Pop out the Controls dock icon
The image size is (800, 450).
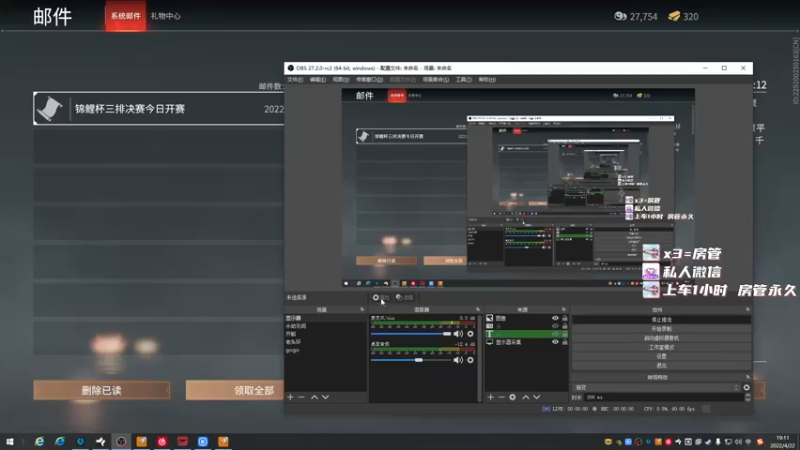pyautogui.click(x=748, y=310)
